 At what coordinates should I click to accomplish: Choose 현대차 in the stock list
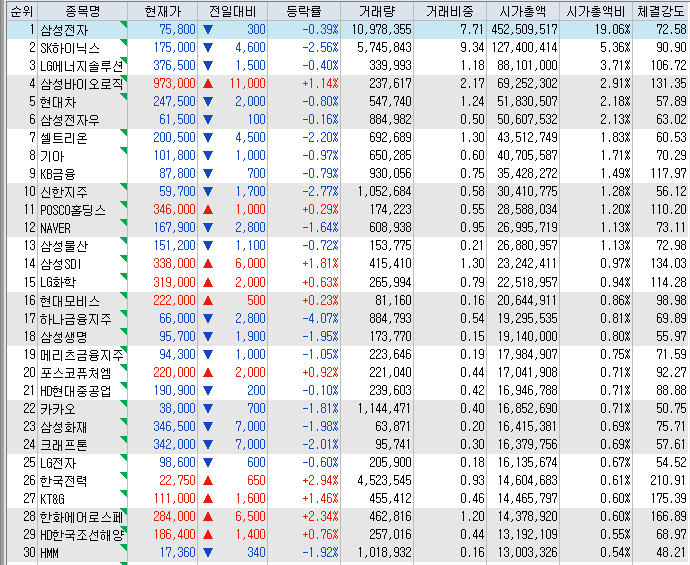click(58, 102)
